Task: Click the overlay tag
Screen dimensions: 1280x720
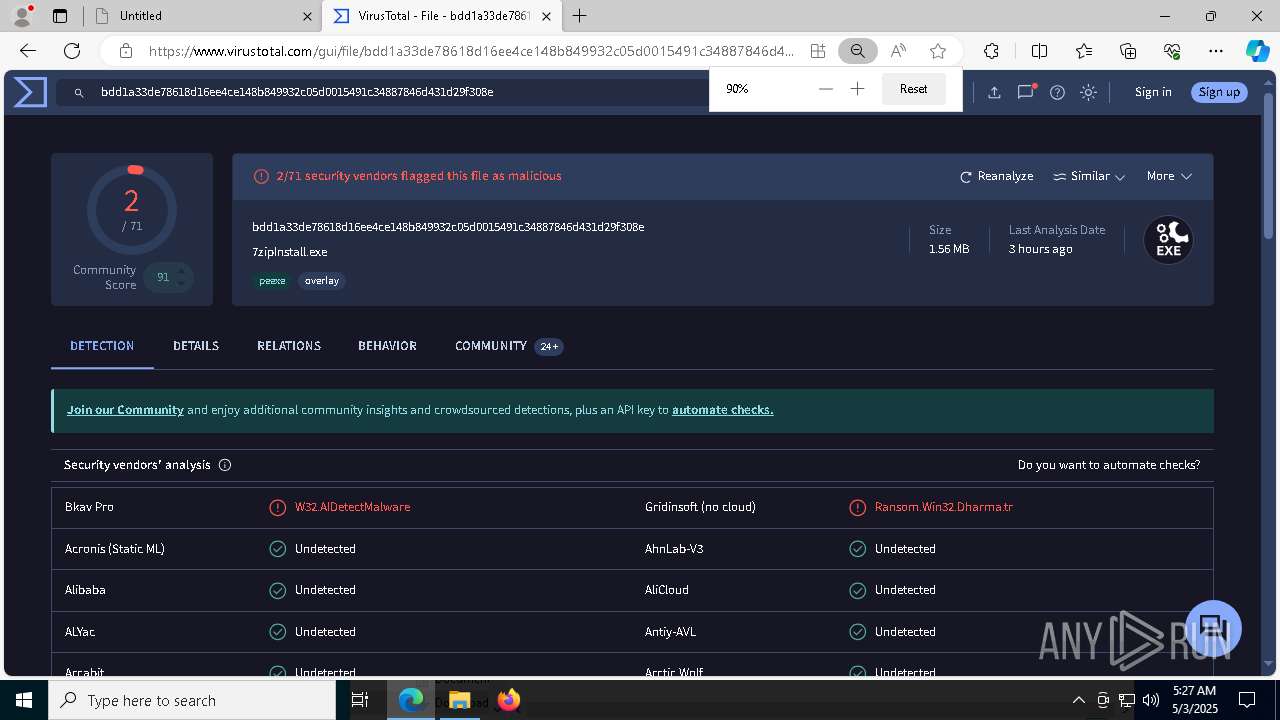Action: [322, 281]
